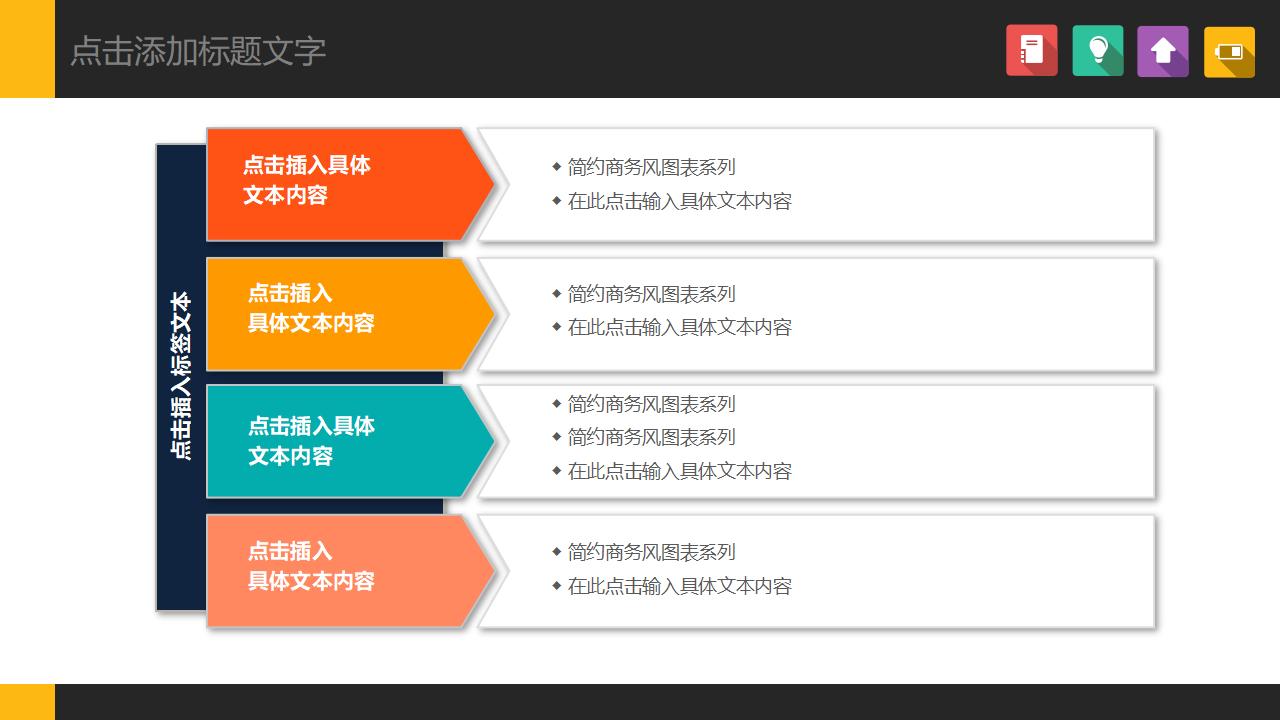Viewport: 1280px width, 720px height.
Task: Click the yellow battery icon
Action: 1229,52
